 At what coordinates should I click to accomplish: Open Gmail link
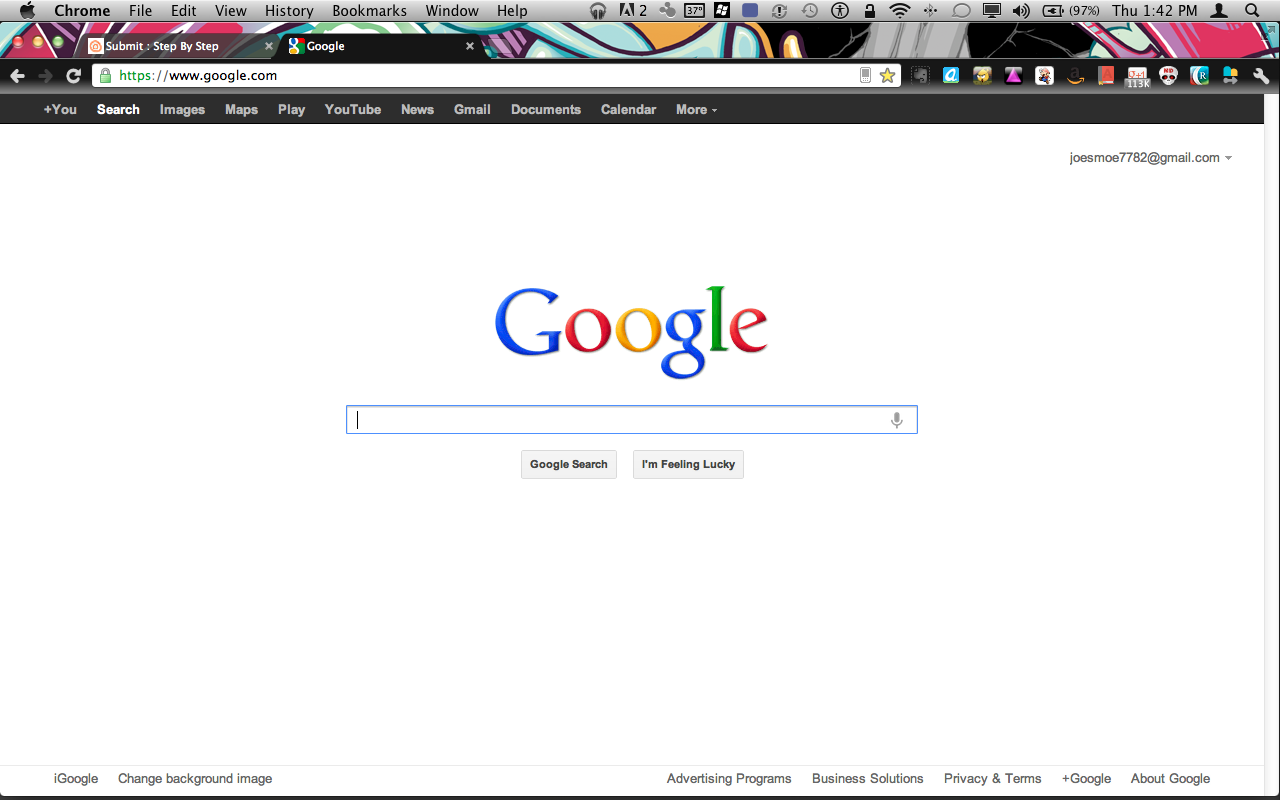(472, 110)
